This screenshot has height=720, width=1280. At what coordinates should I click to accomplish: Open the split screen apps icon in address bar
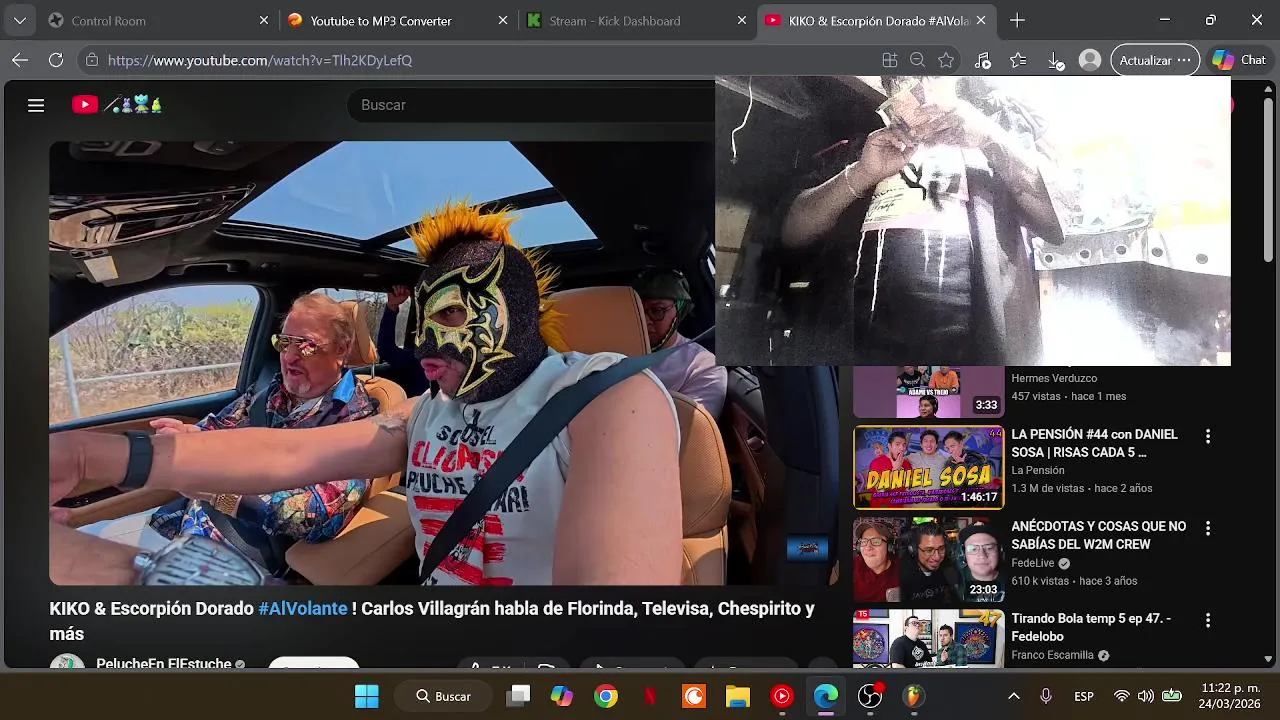890,60
